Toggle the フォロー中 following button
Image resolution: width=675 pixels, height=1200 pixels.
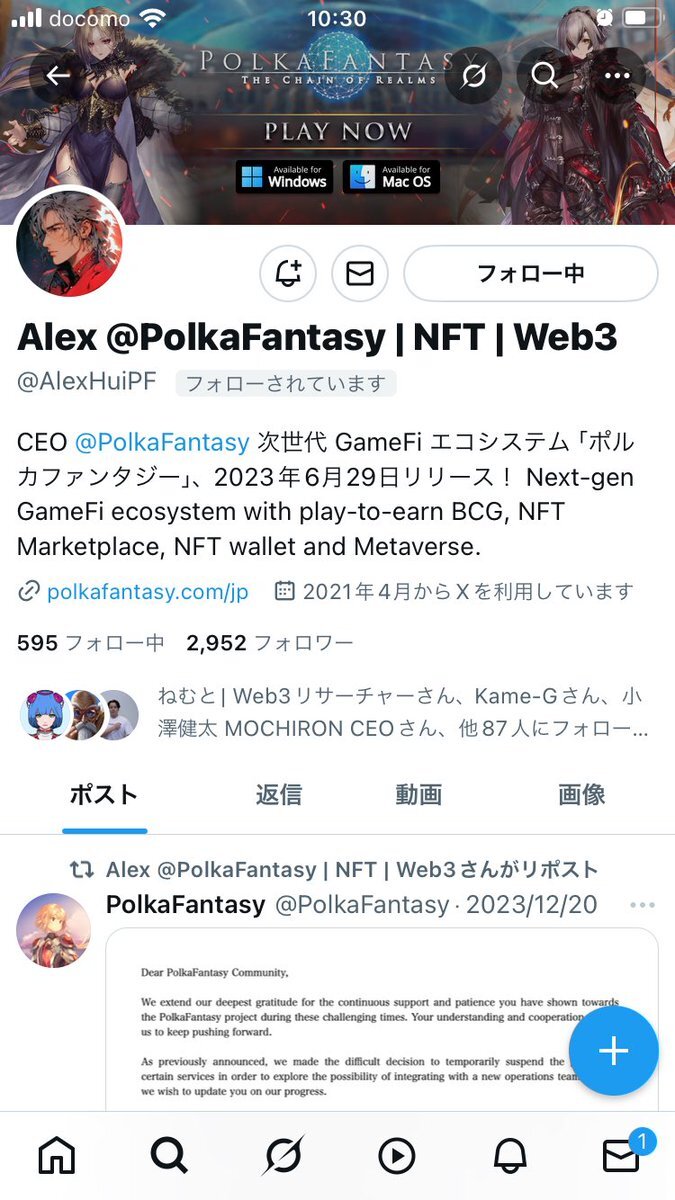tap(531, 273)
